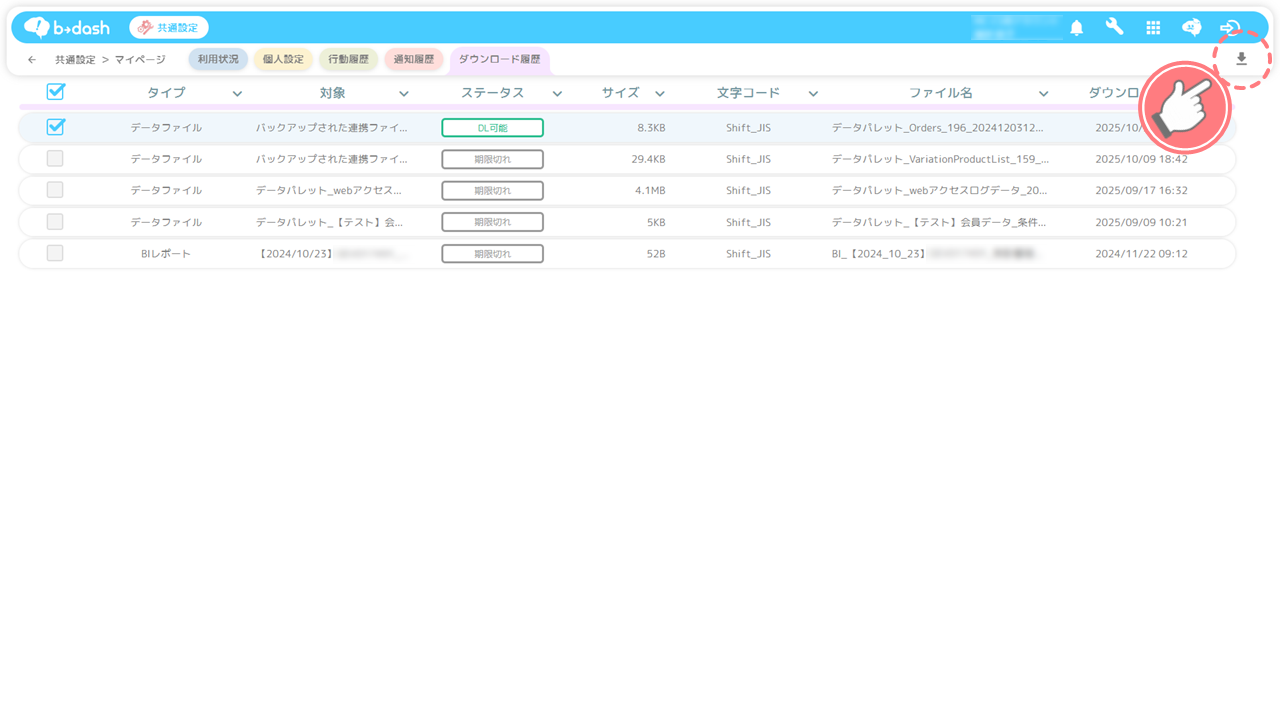Switch to the 利用状況 tab
The height and width of the screenshot is (720, 1280).
218,60
